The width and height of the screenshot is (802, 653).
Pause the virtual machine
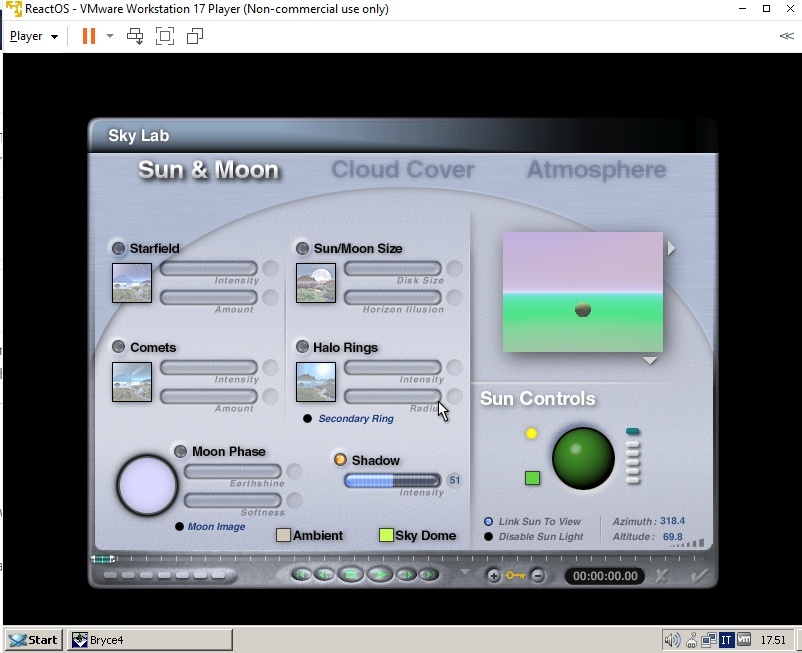tap(89, 36)
